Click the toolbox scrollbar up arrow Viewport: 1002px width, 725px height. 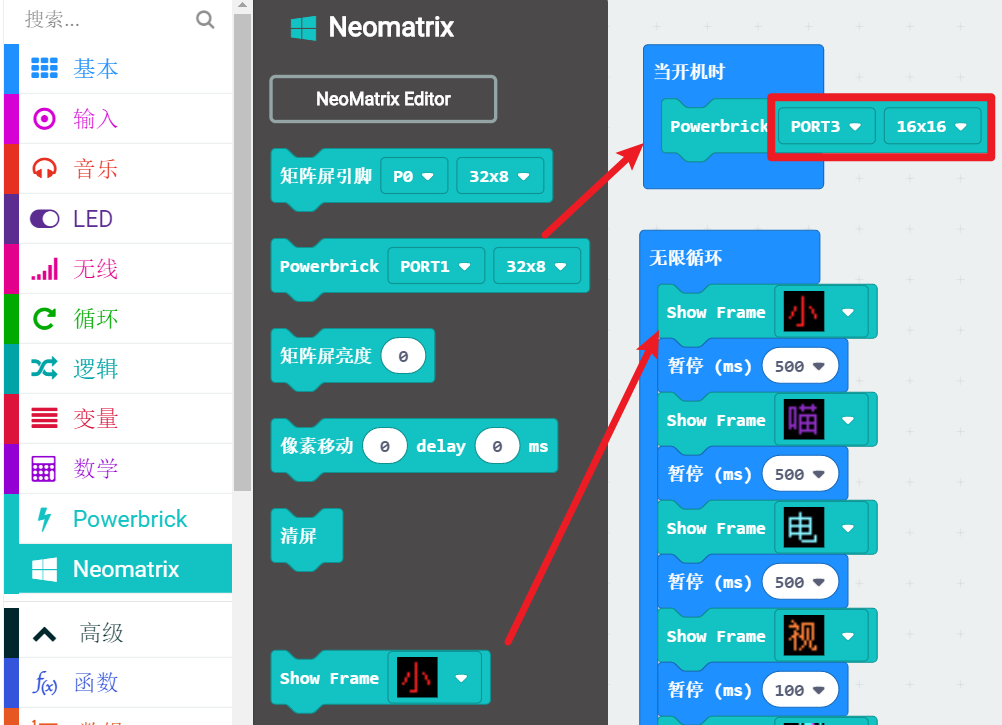tap(242, 6)
